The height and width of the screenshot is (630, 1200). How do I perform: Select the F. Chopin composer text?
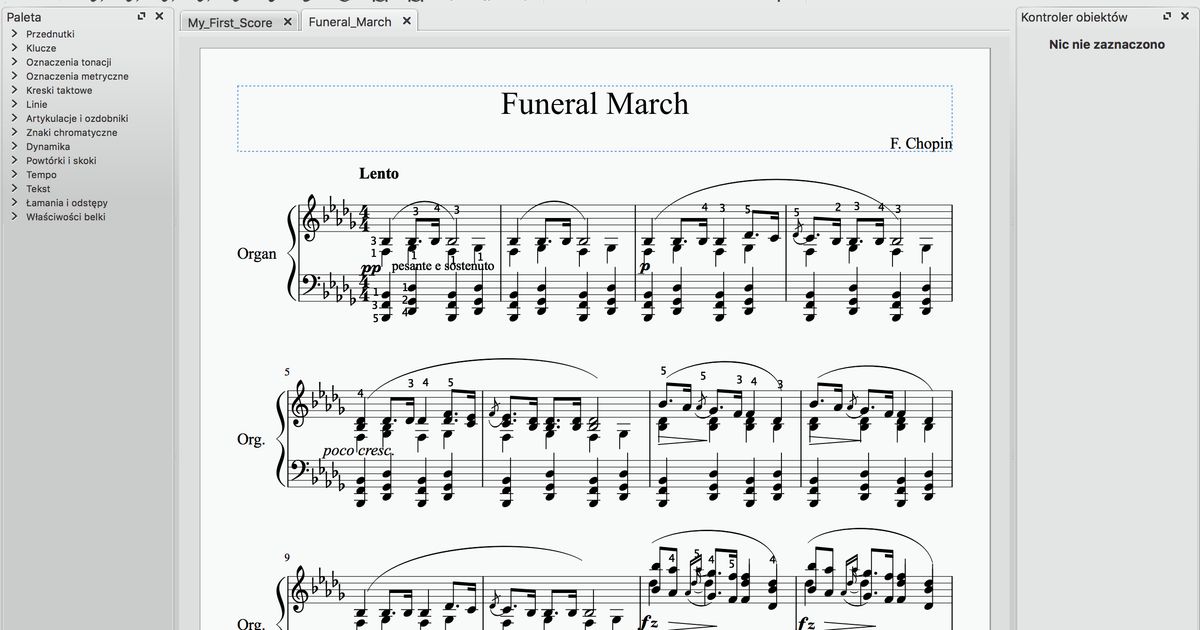[x=920, y=143]
